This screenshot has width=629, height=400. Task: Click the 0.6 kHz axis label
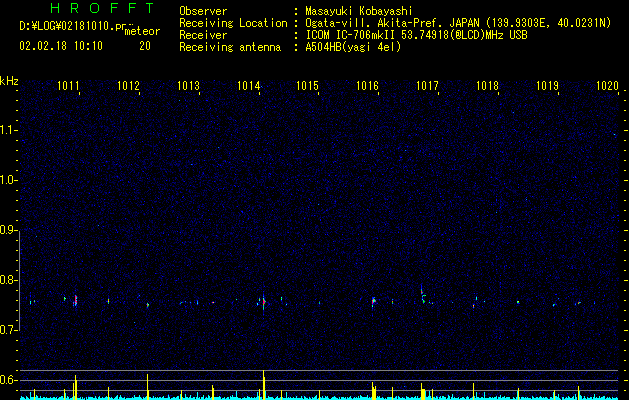pyautogui.click(x=8, y=380)
